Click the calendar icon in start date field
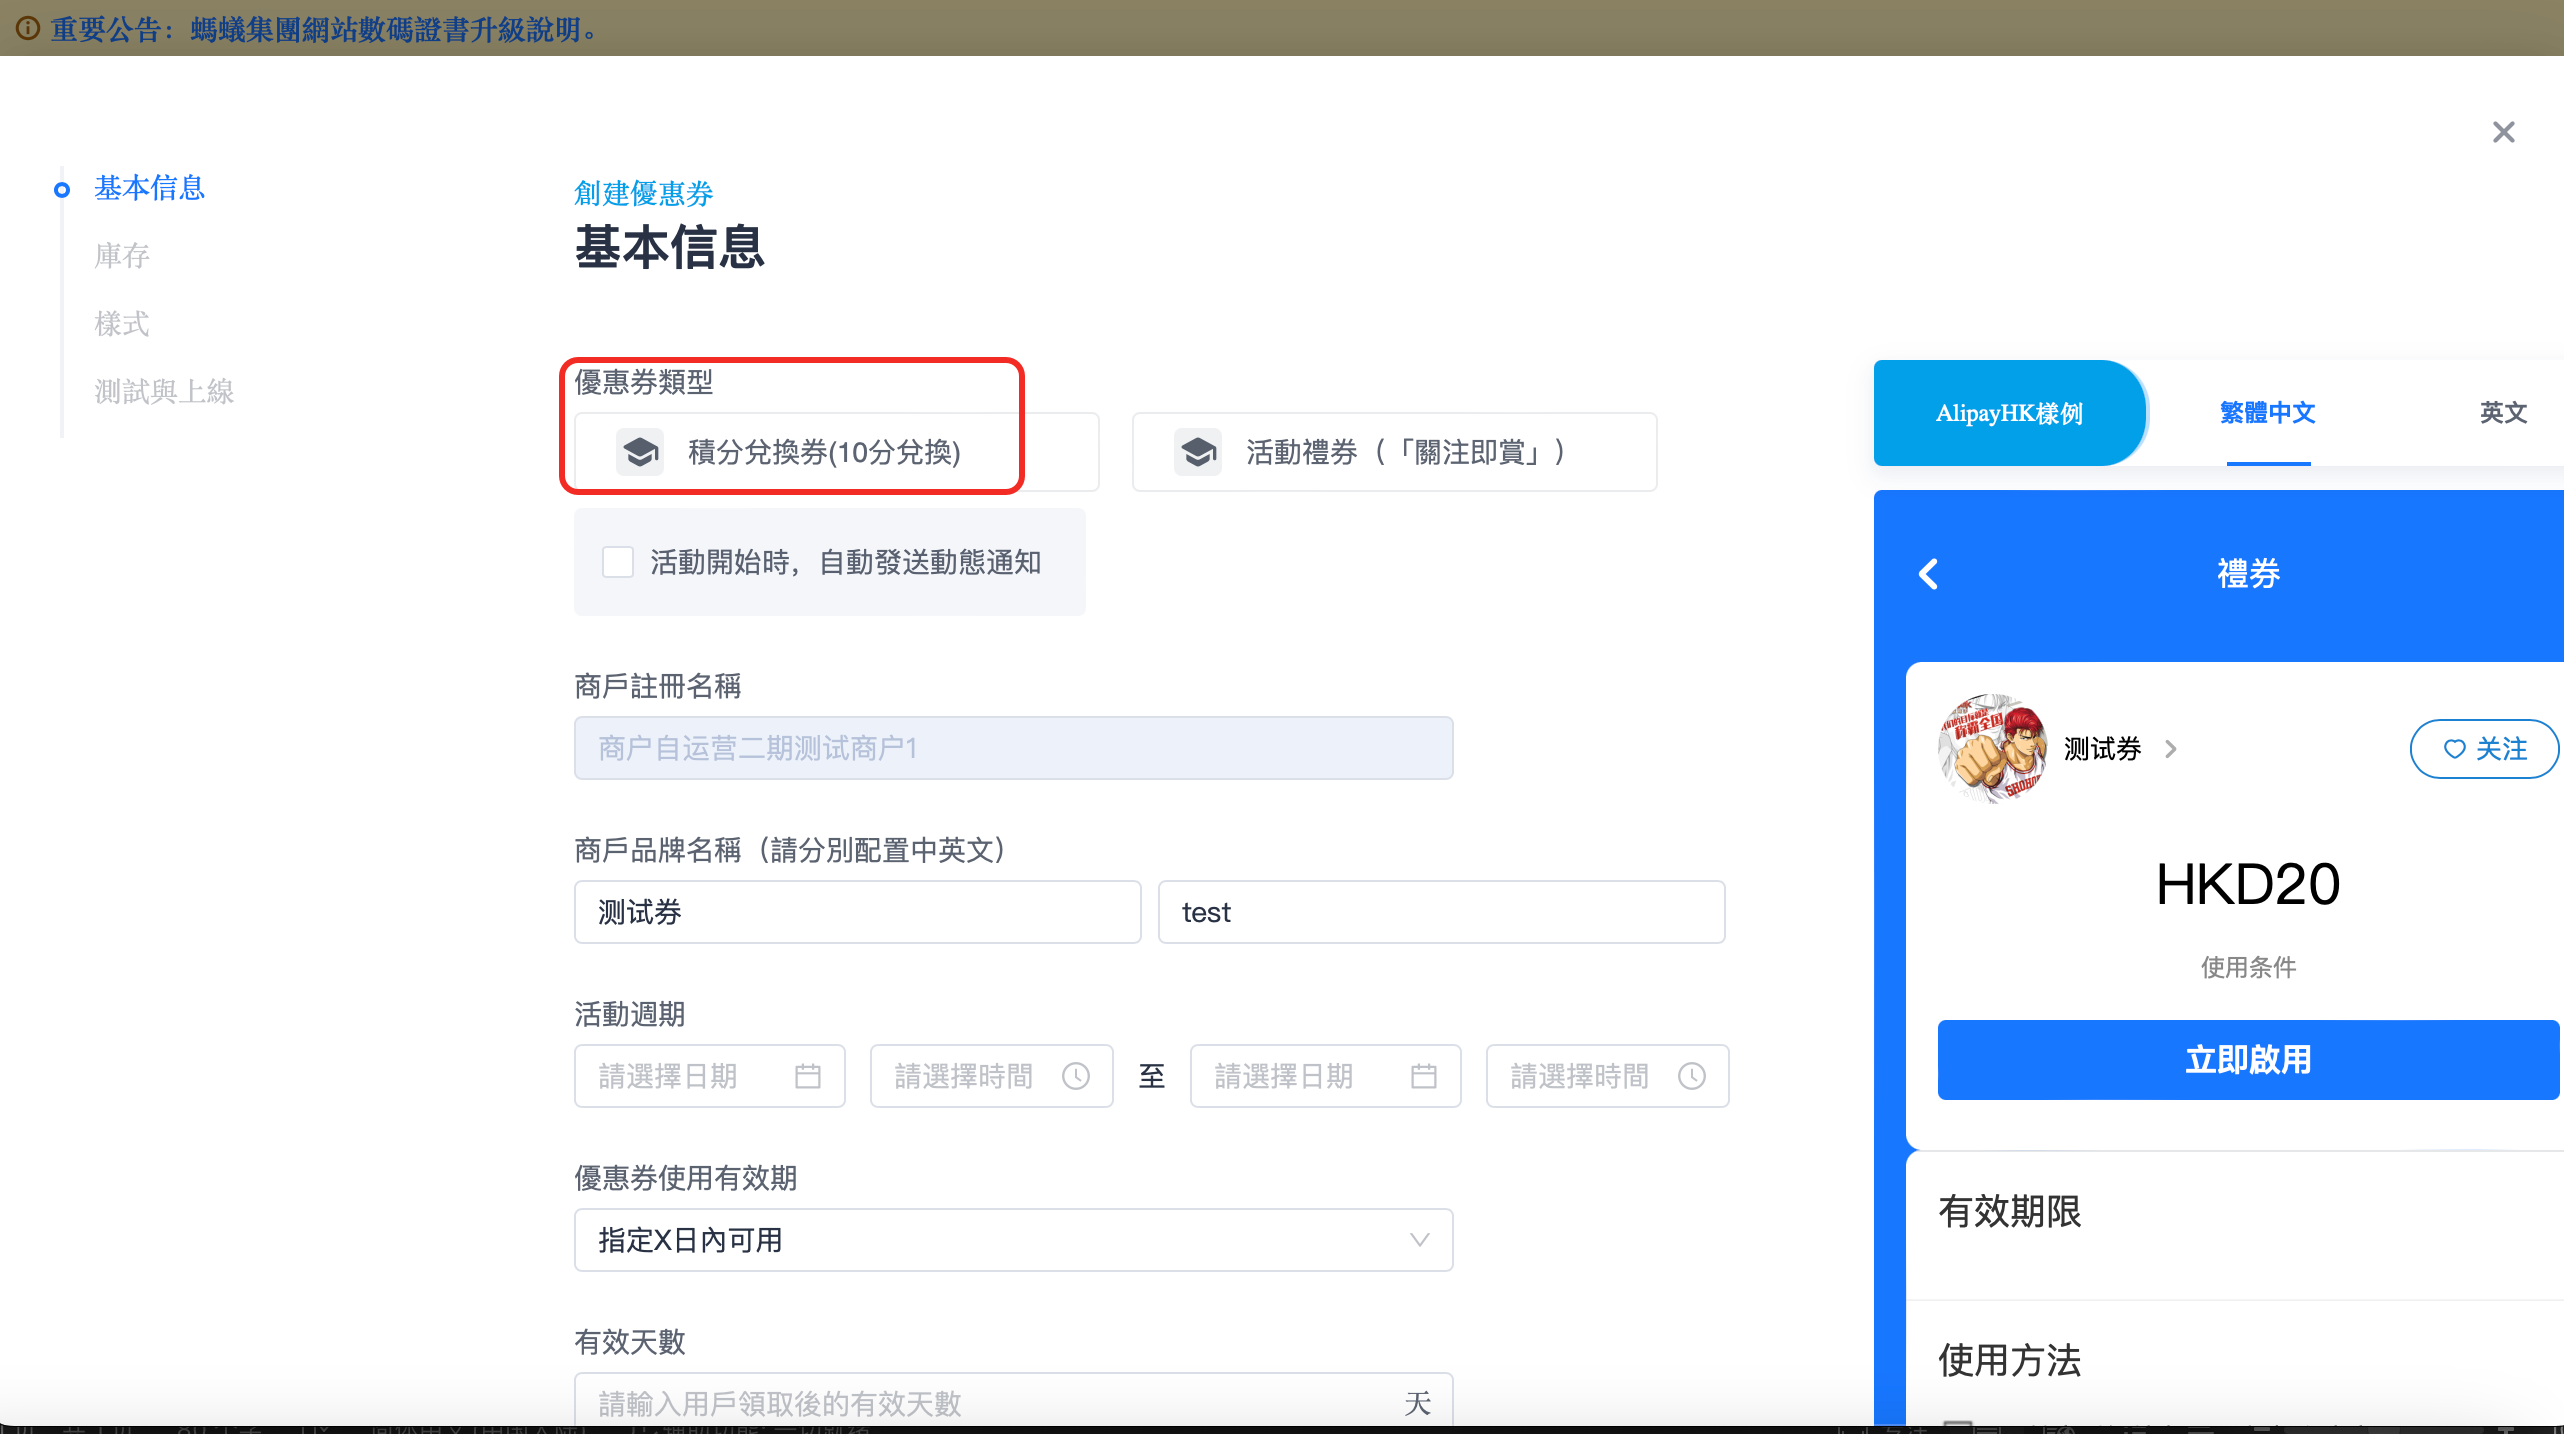The image size is (2564, 1434). tap(807, 1076)
